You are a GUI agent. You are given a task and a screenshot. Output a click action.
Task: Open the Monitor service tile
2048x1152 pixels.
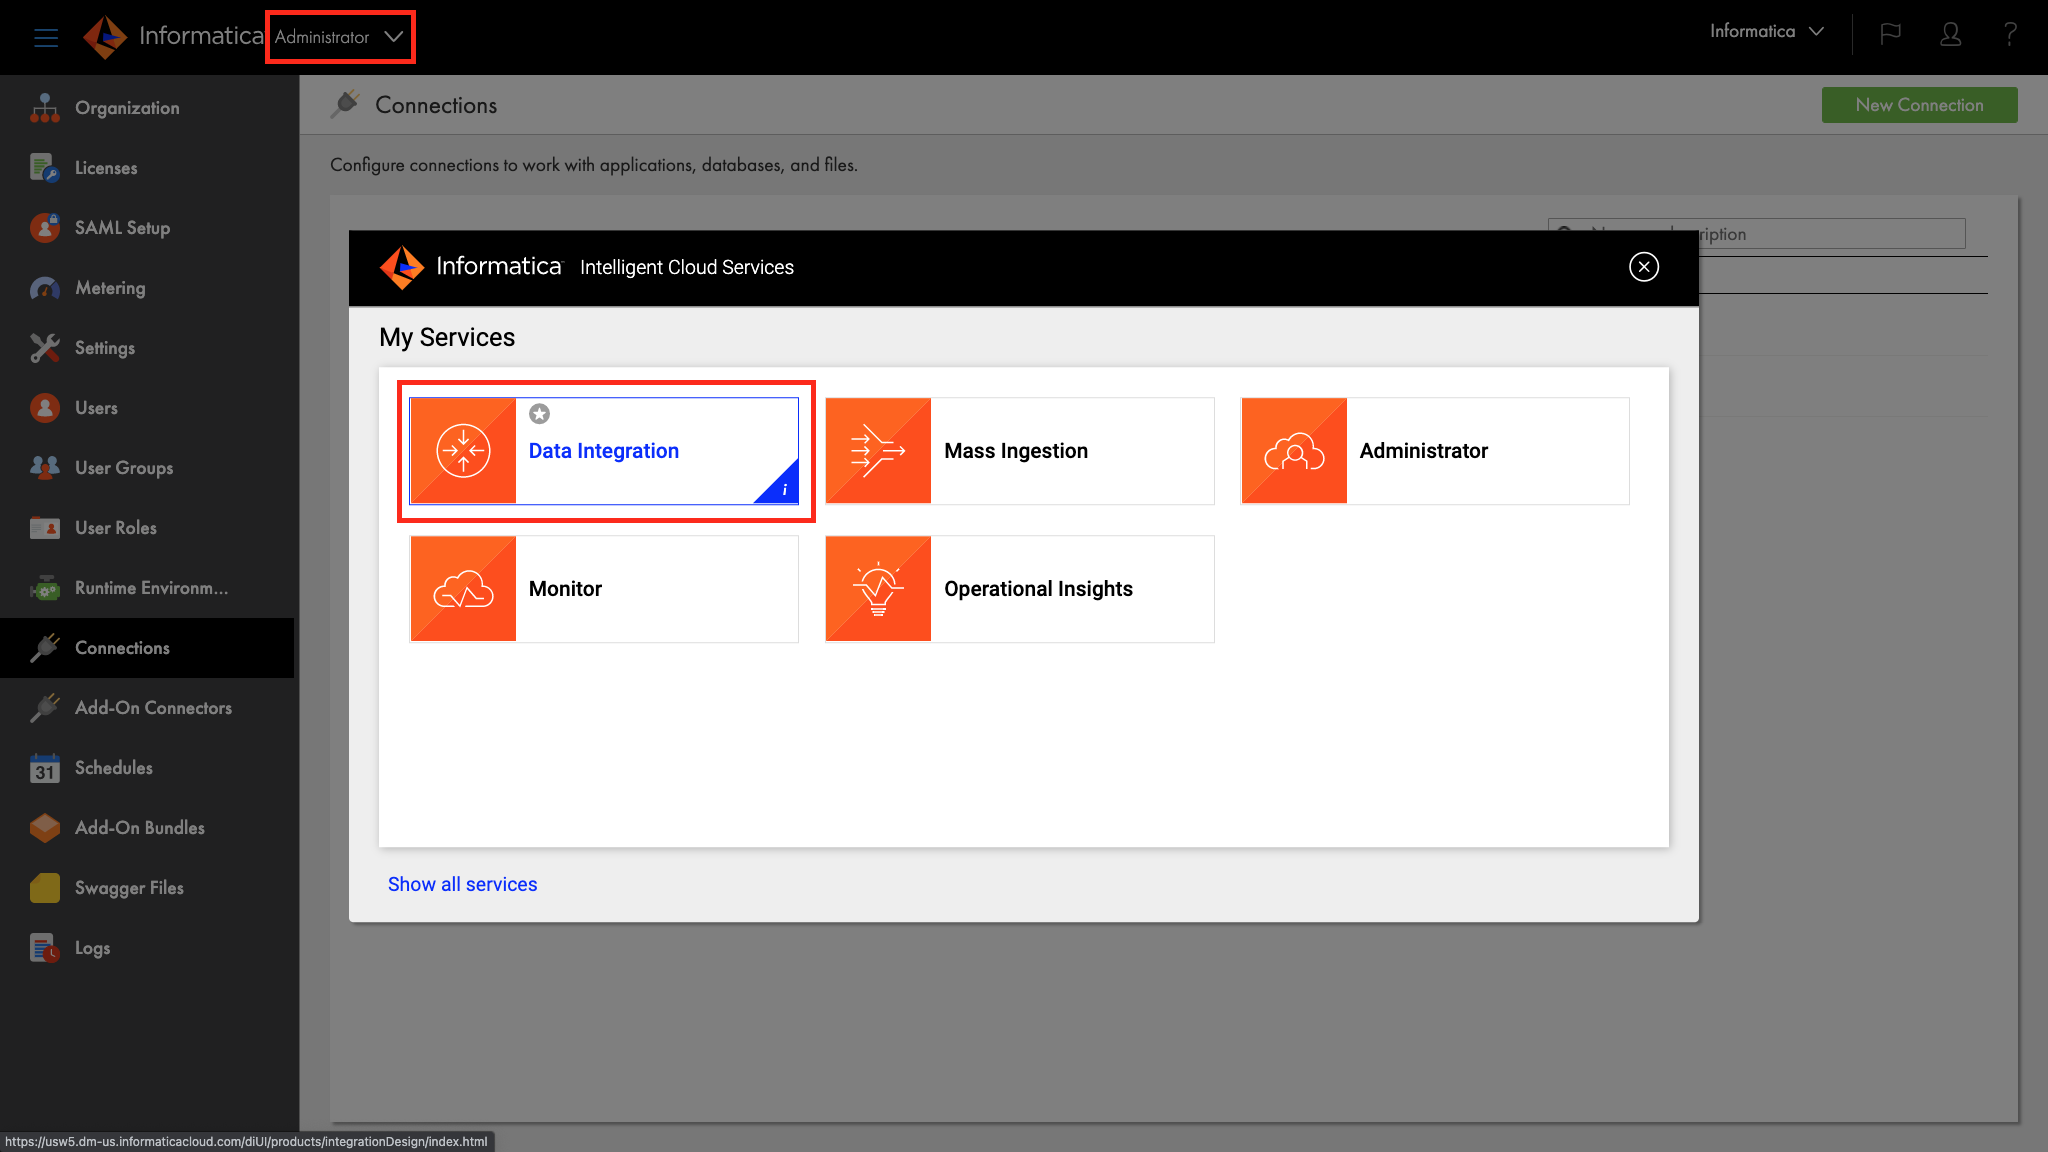coord(604,589)
